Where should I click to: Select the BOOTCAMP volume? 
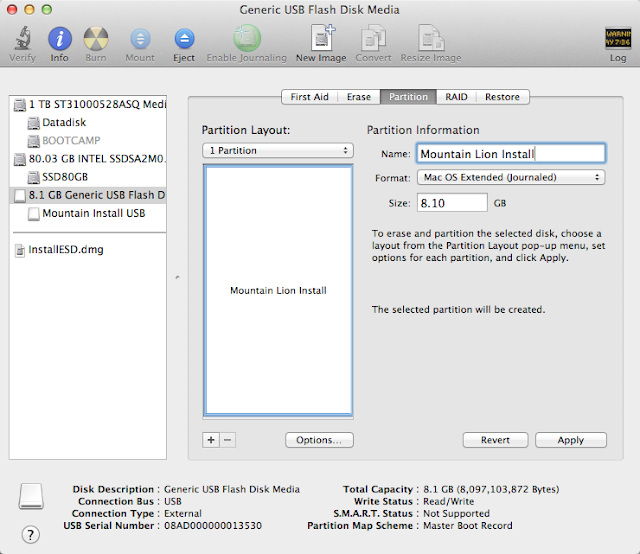88,140
